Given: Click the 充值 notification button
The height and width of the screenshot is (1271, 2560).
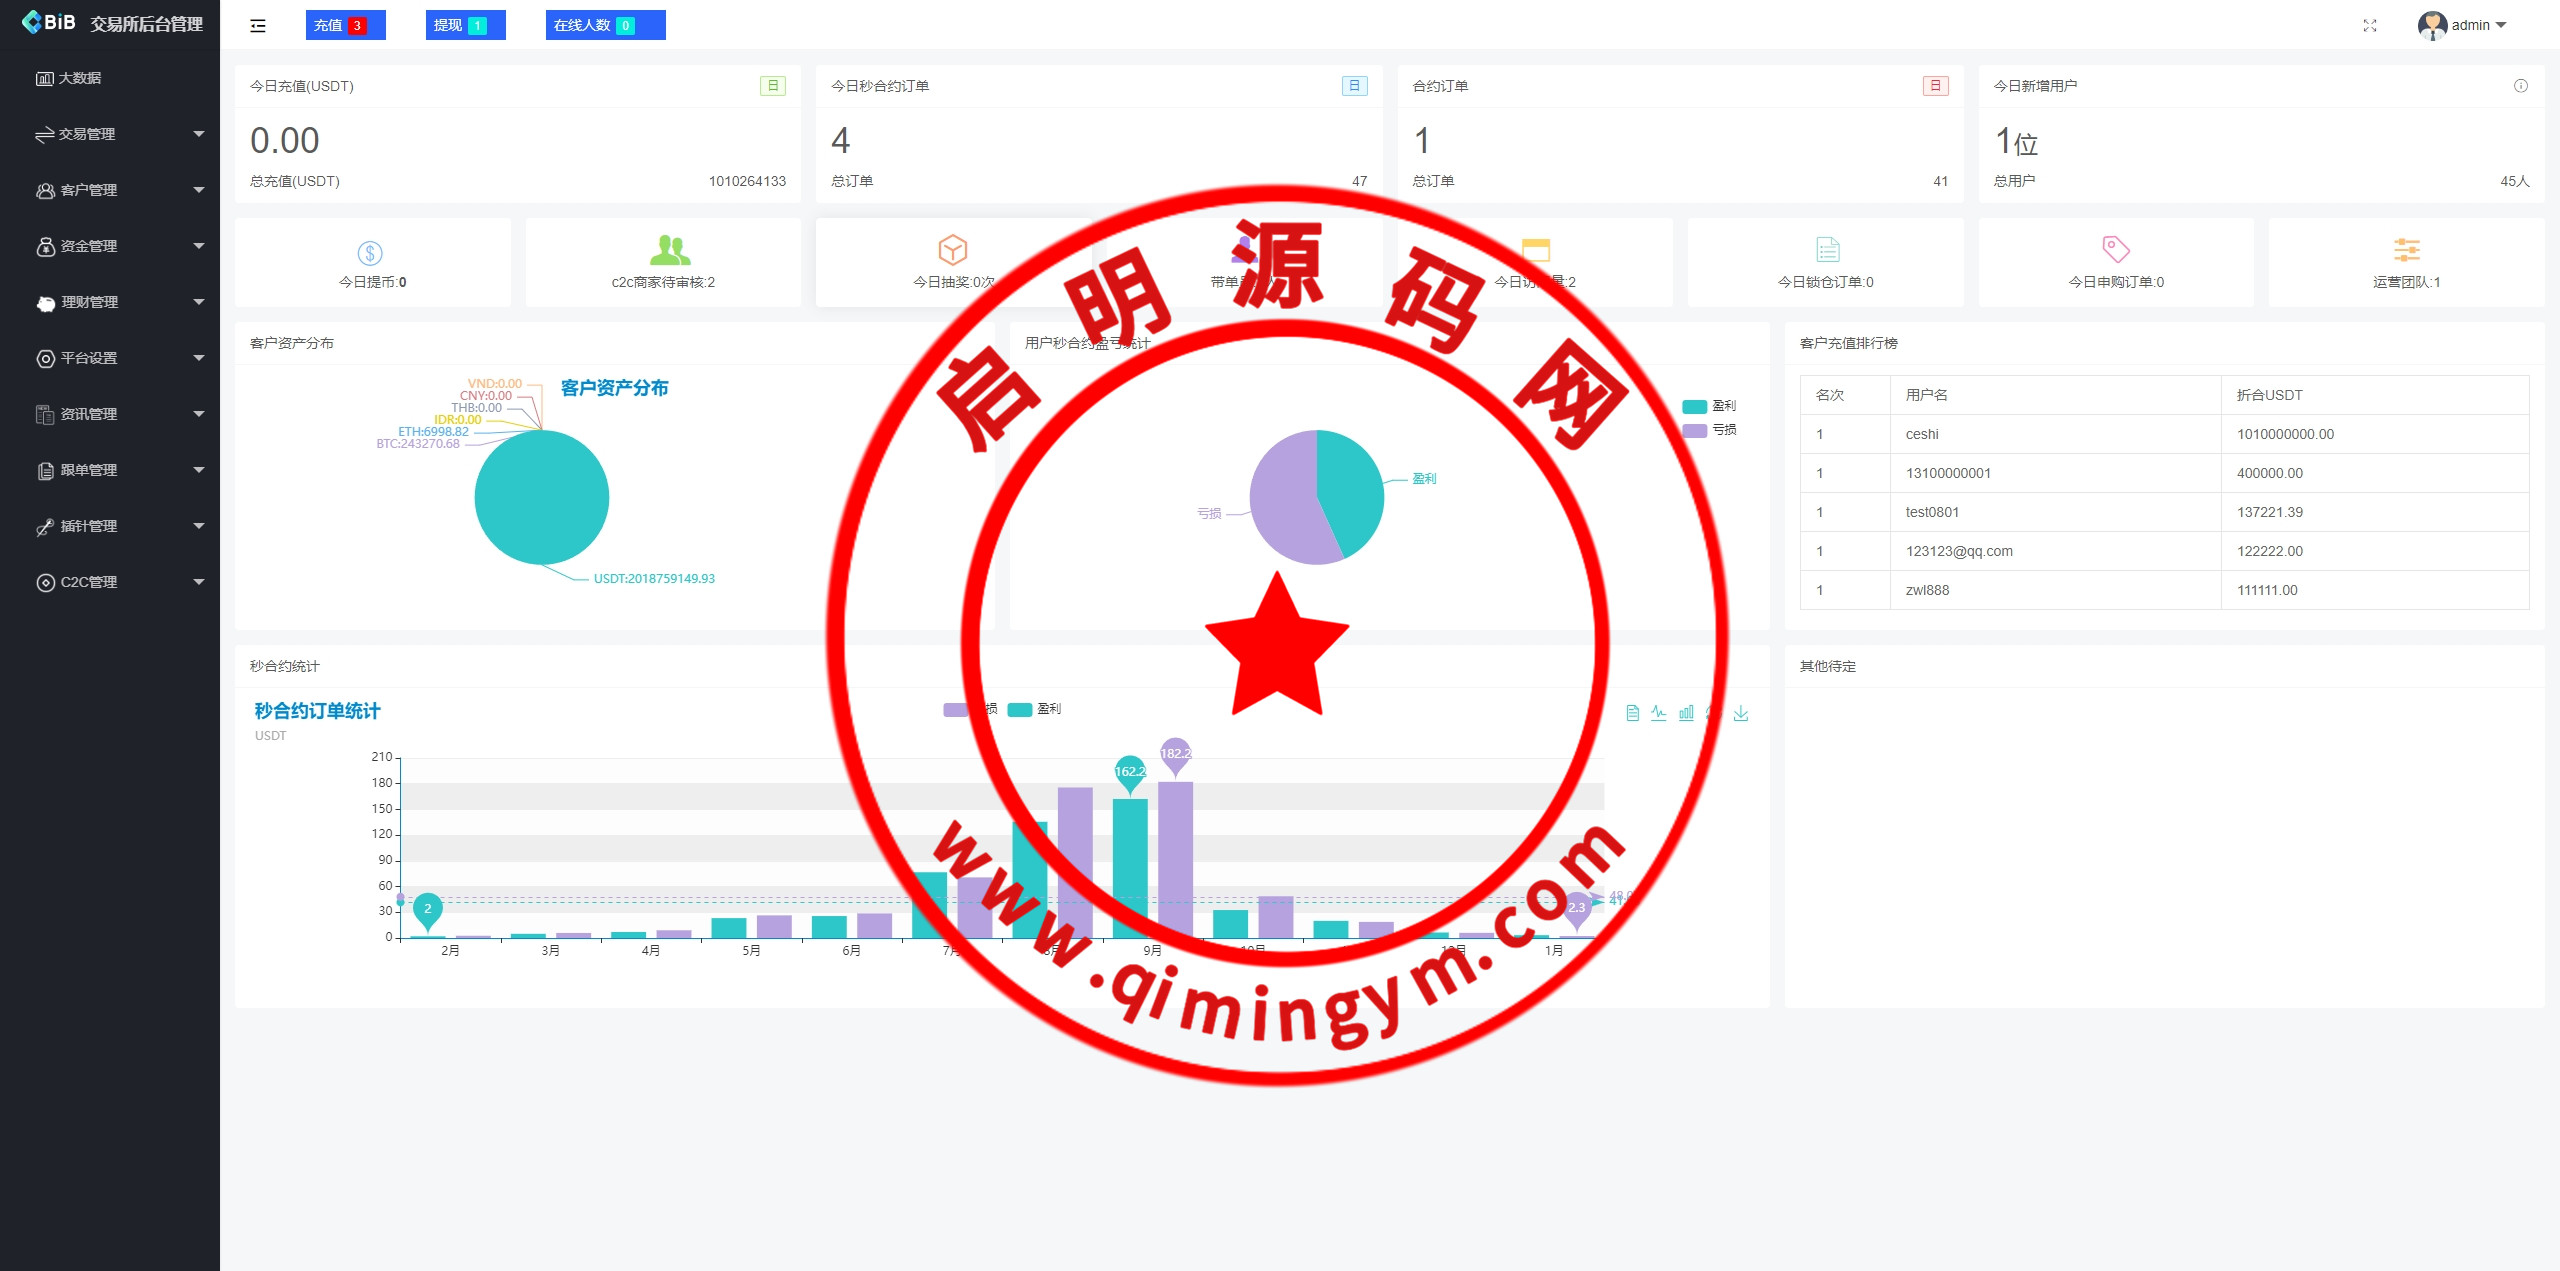Looking at the screenshot, I should coord(345,26).
